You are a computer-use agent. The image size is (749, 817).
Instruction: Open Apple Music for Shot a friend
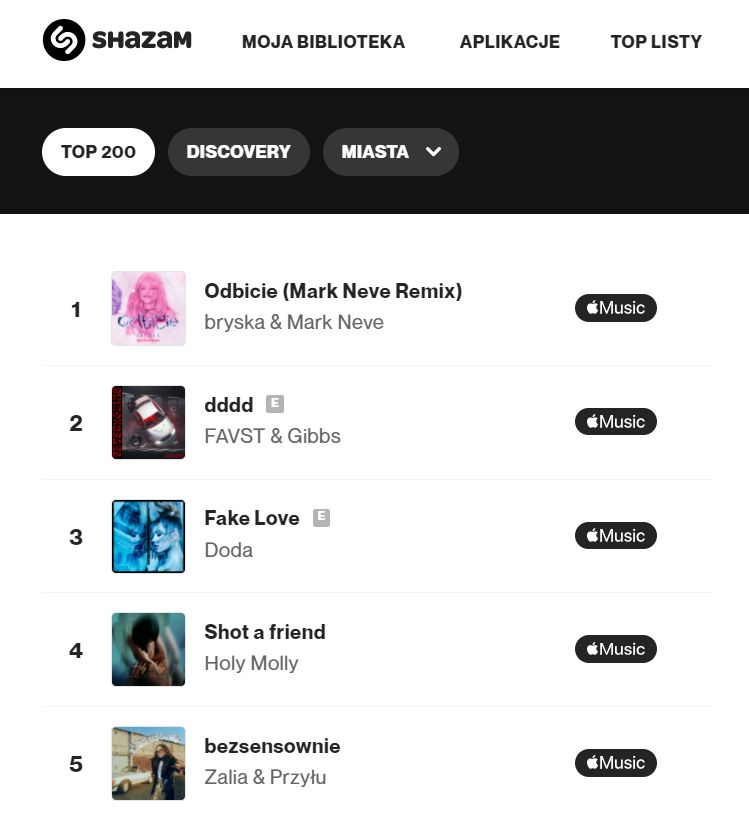point(615,649)
